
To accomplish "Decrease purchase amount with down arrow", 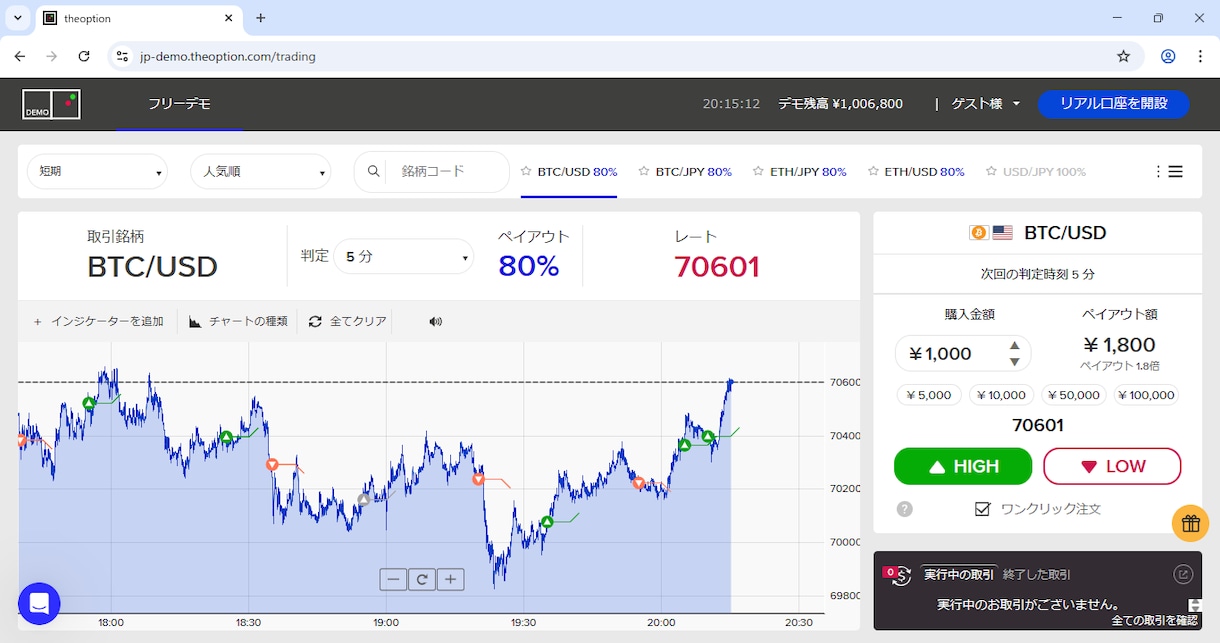I will click(x=1014, y=361).
